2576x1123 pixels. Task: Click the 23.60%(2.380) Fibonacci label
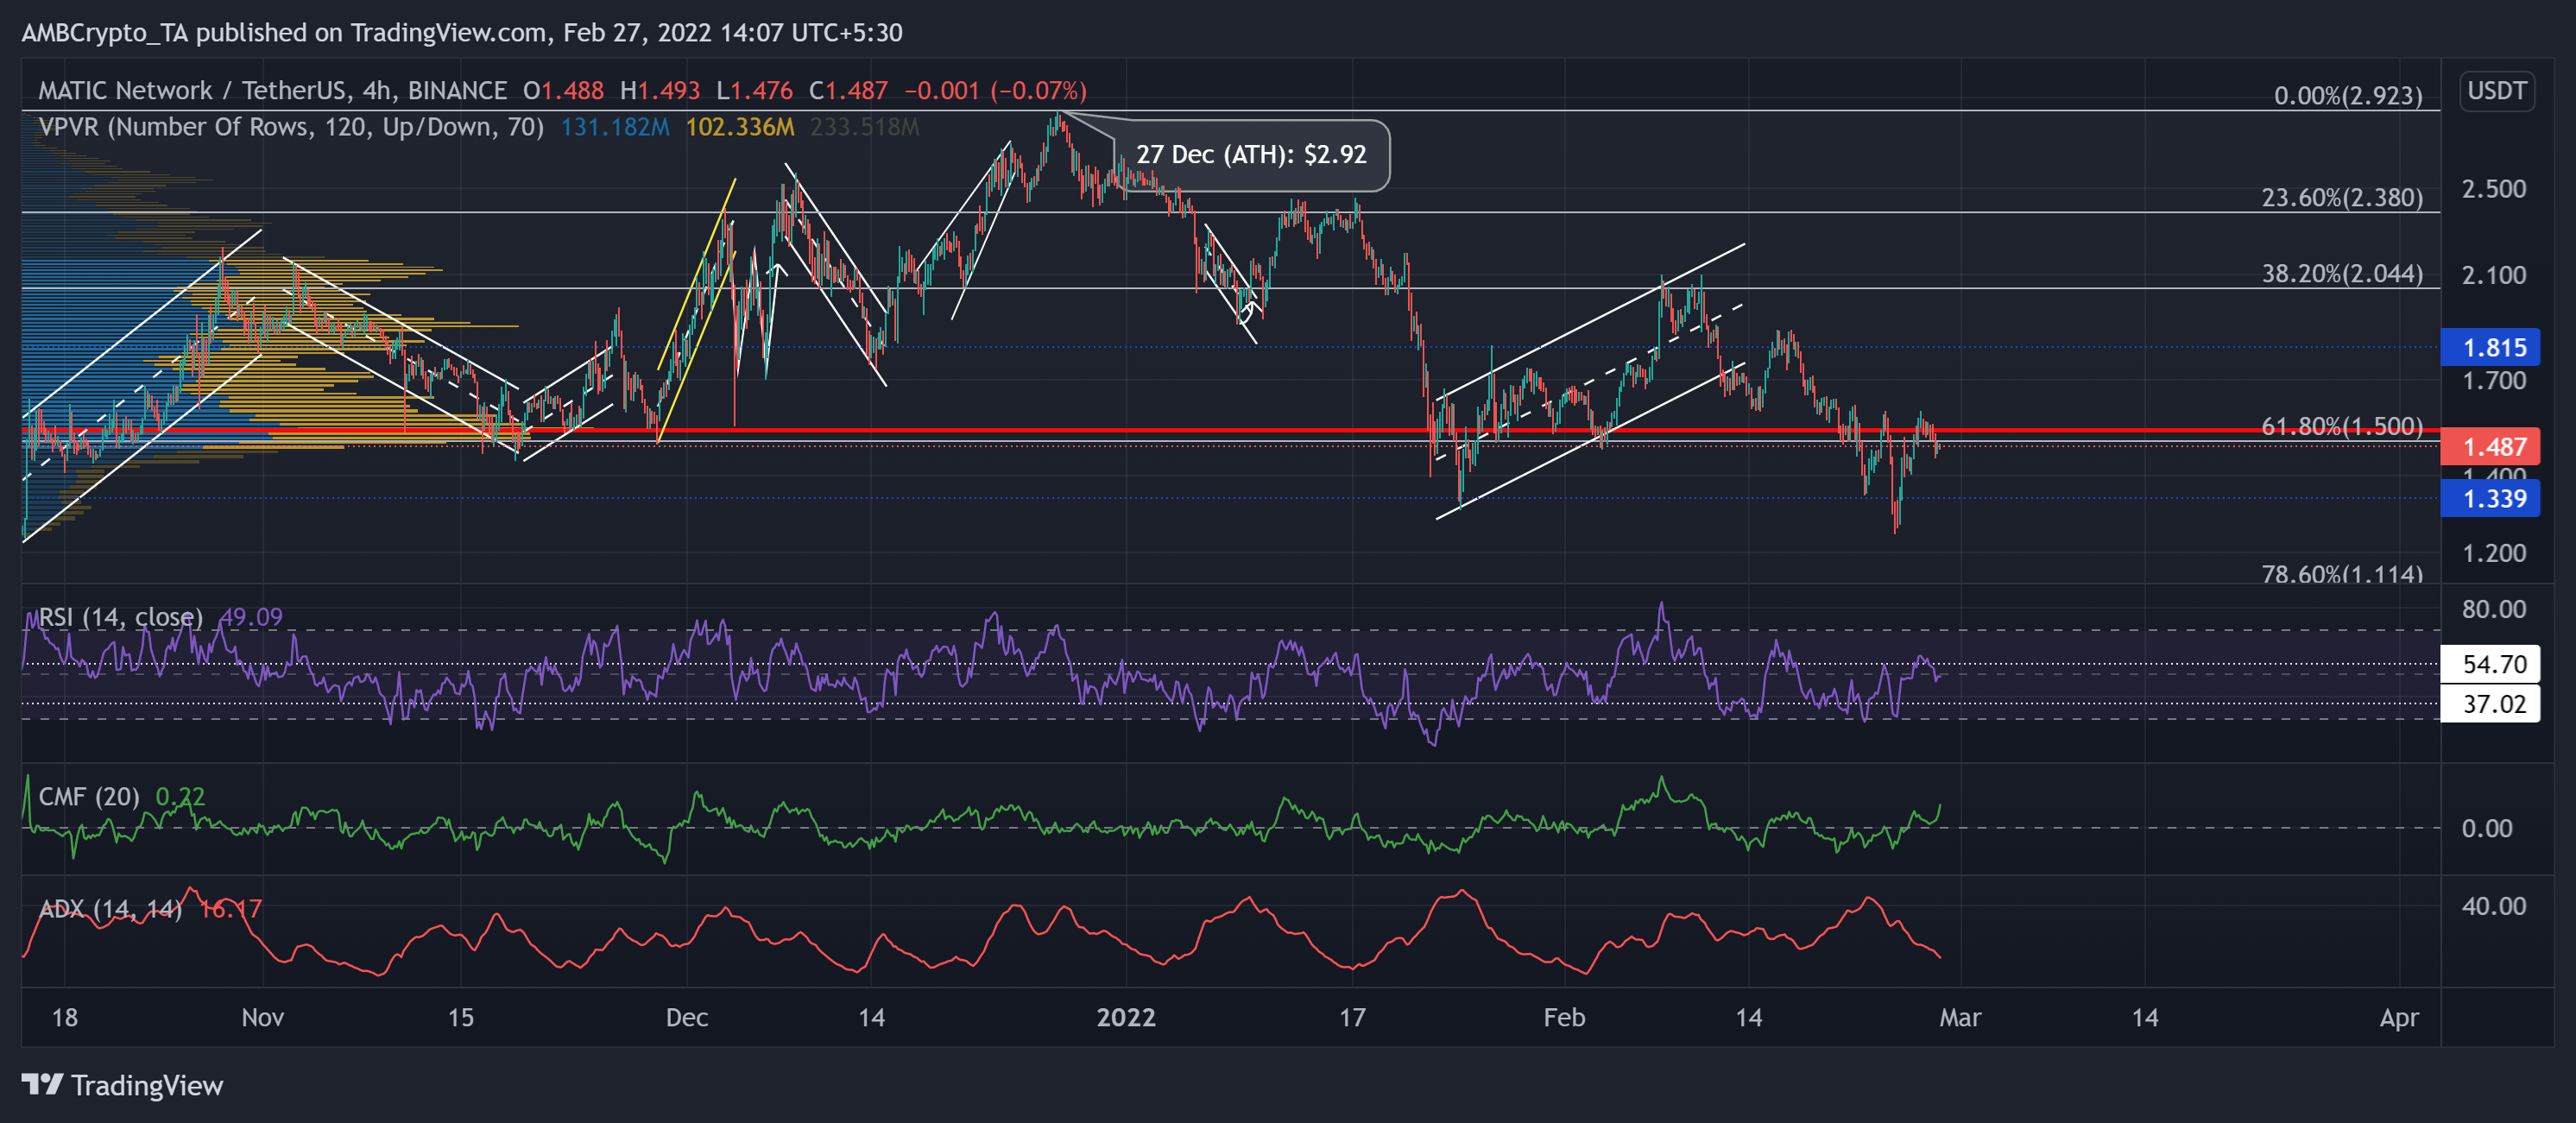coord(2342,198)
